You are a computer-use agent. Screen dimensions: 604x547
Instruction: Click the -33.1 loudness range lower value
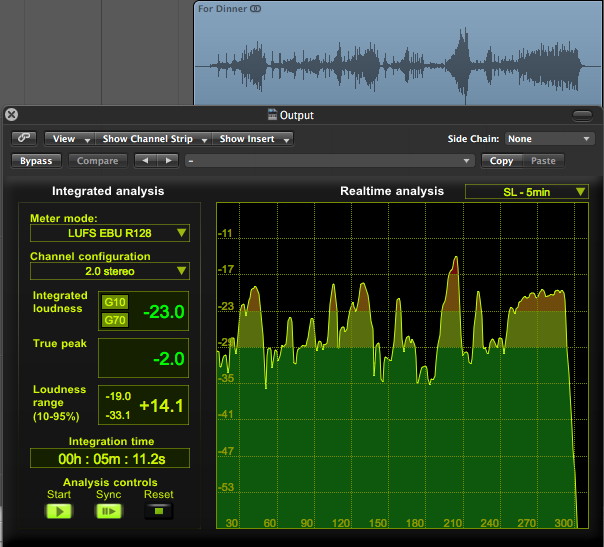click(x=118, y=415)
